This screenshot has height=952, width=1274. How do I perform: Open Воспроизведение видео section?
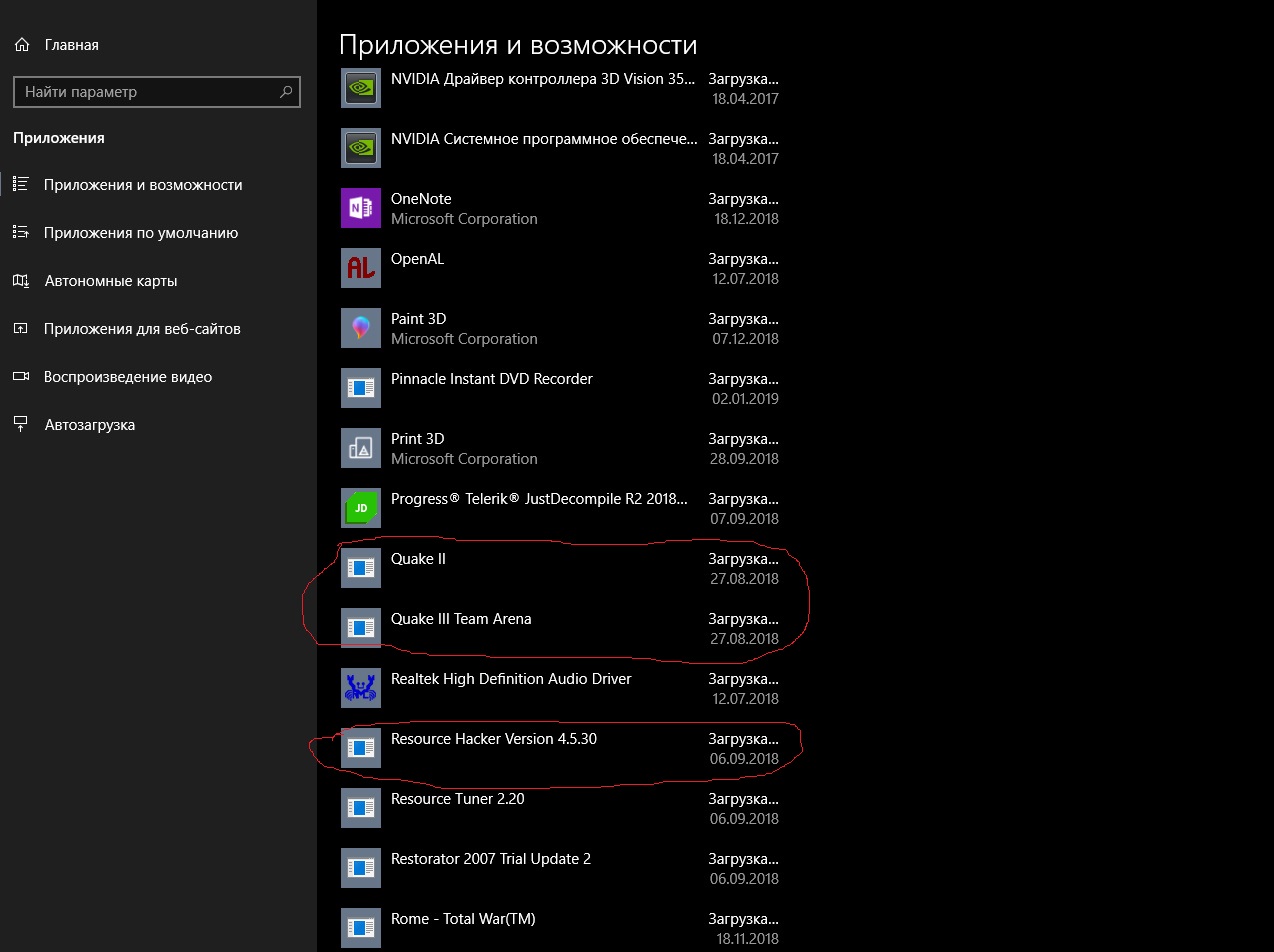(x=128, y=377)
